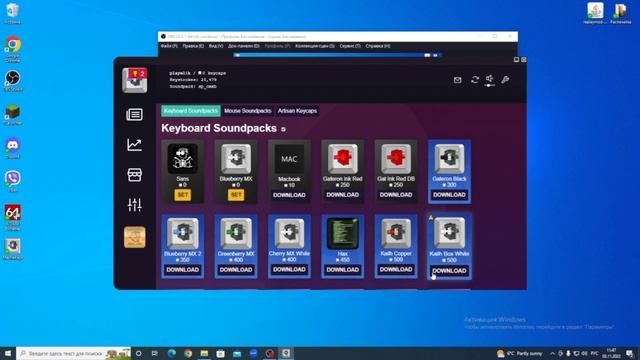Download the Macbook soundpack

289,195
